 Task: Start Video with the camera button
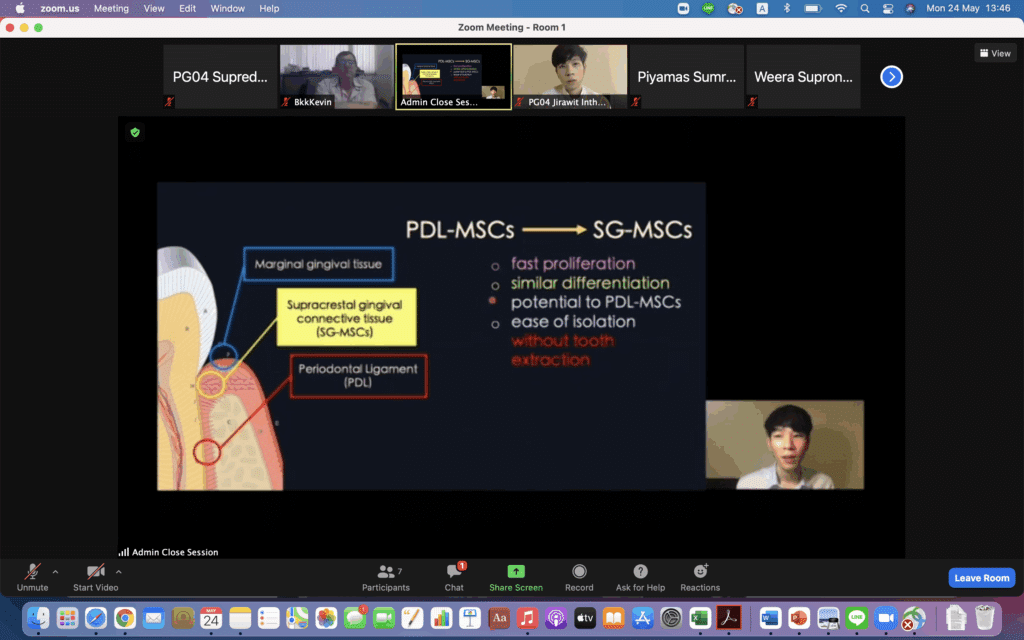pos(95,577)
